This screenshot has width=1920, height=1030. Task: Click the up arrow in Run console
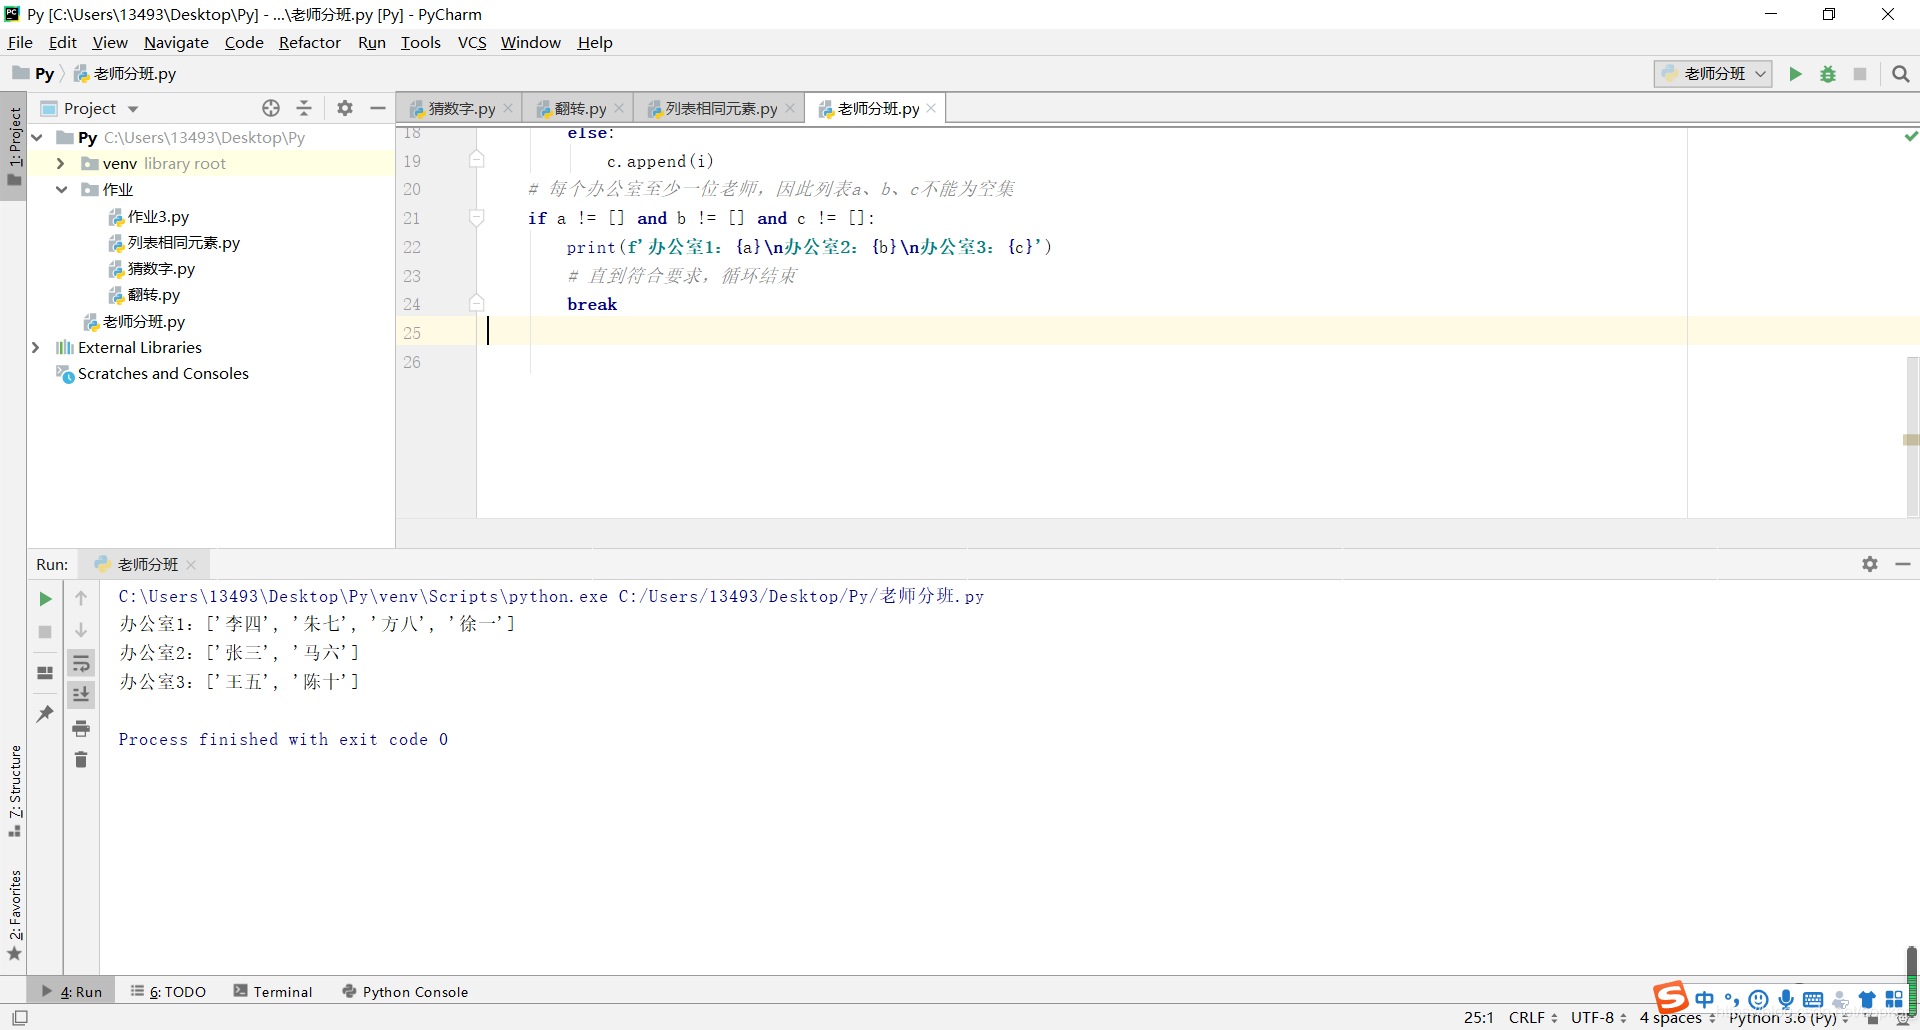81,598
